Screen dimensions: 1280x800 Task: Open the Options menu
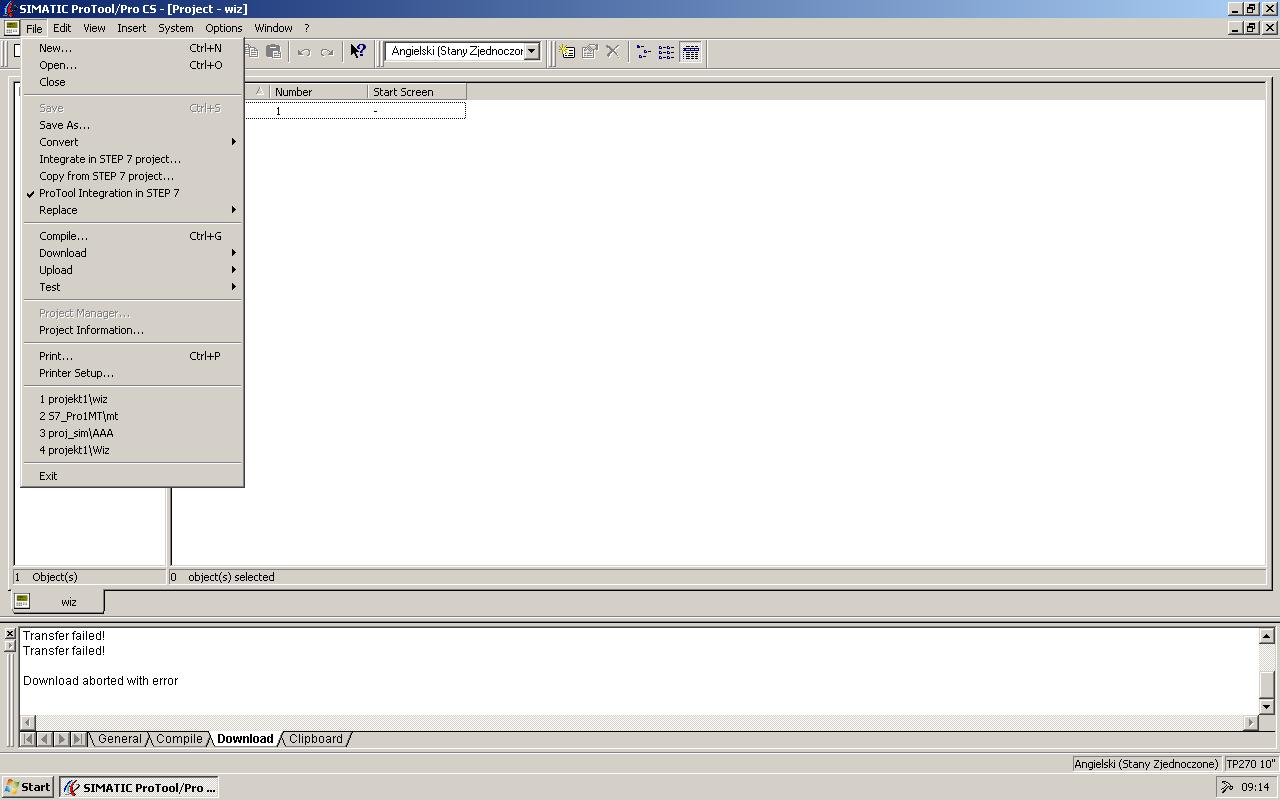[224, 28]
